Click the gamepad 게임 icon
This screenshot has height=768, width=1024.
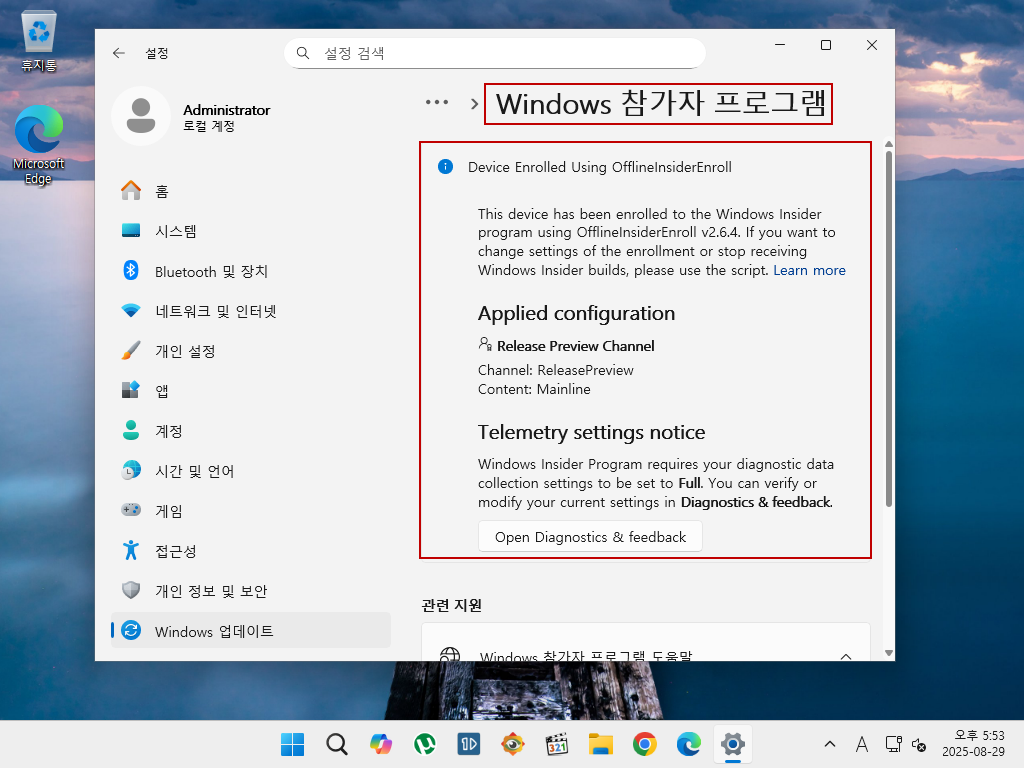(x=131, y=509)
